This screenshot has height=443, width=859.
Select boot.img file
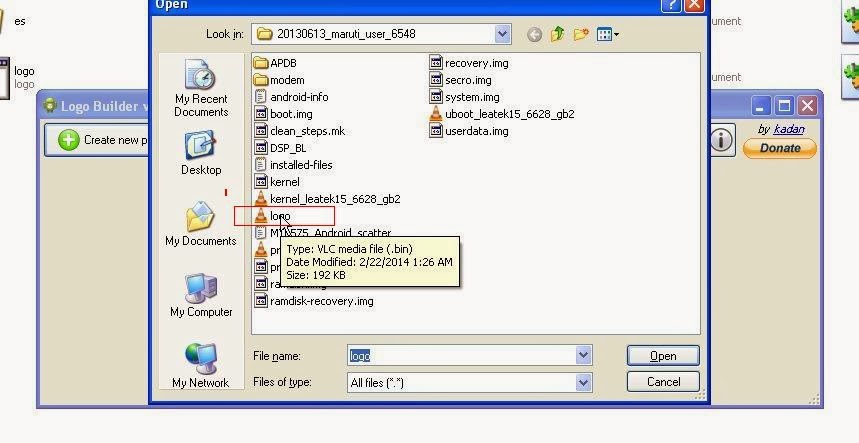pos(284,114)
